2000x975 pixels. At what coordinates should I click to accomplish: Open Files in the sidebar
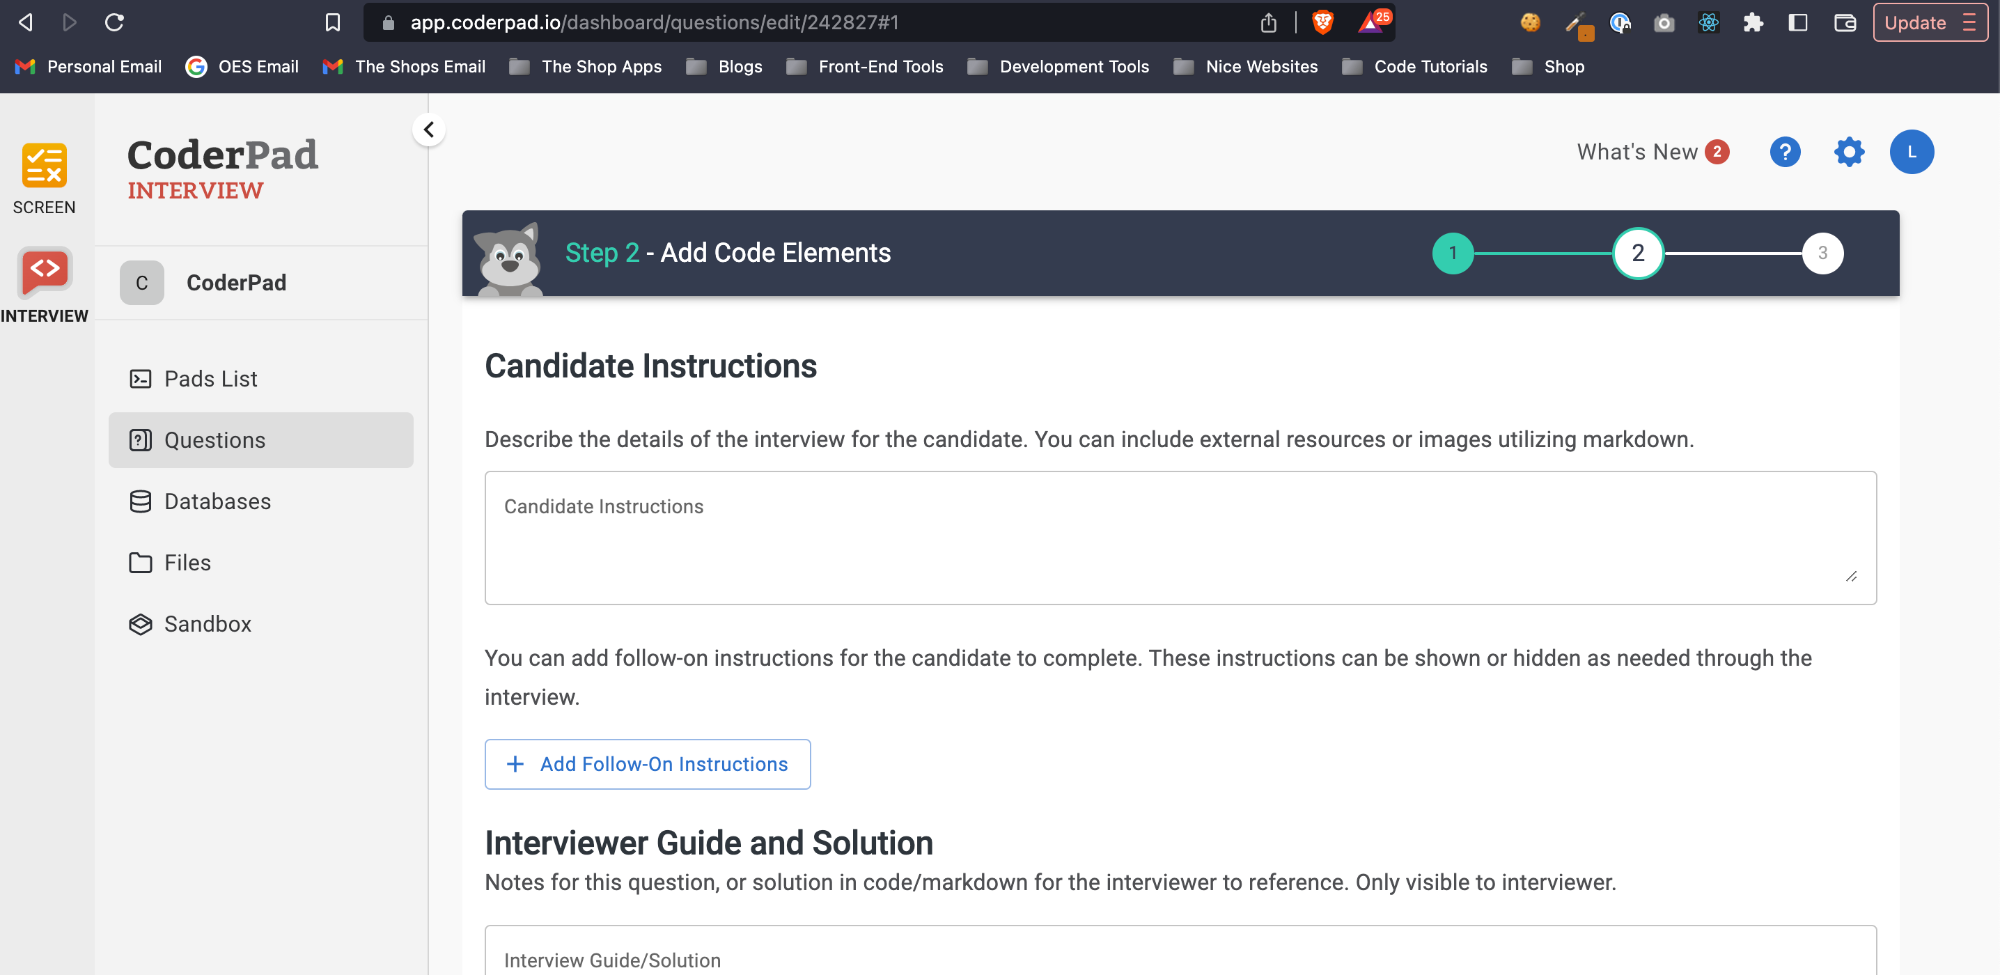click(187, 563)
